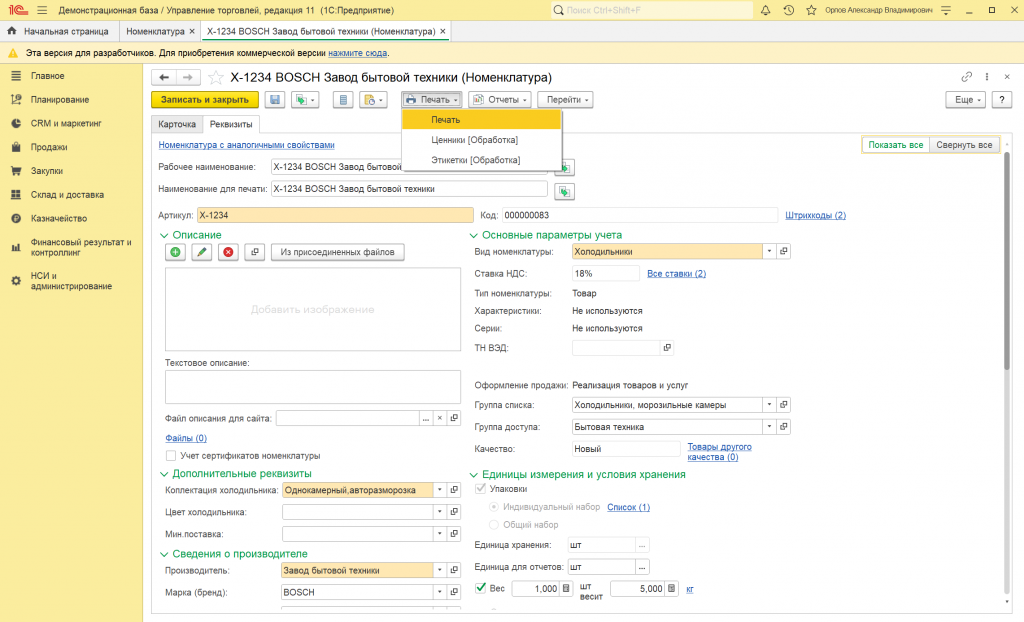Select Общий набор radio button
Screen dimensions: 1024x622
tap(493, 524)
